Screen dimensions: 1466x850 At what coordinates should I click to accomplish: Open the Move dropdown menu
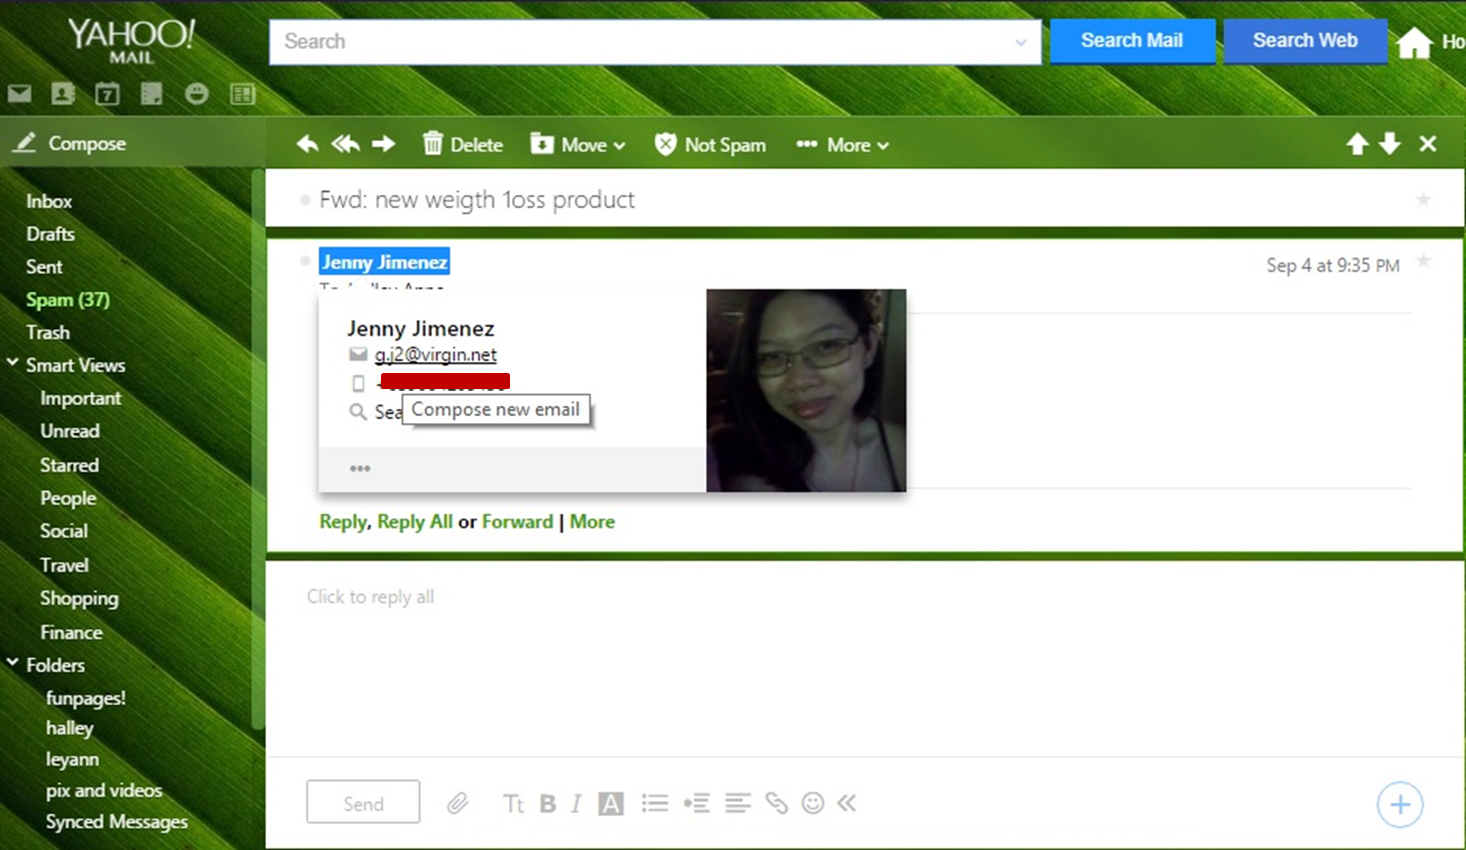[x=579, y=145]
